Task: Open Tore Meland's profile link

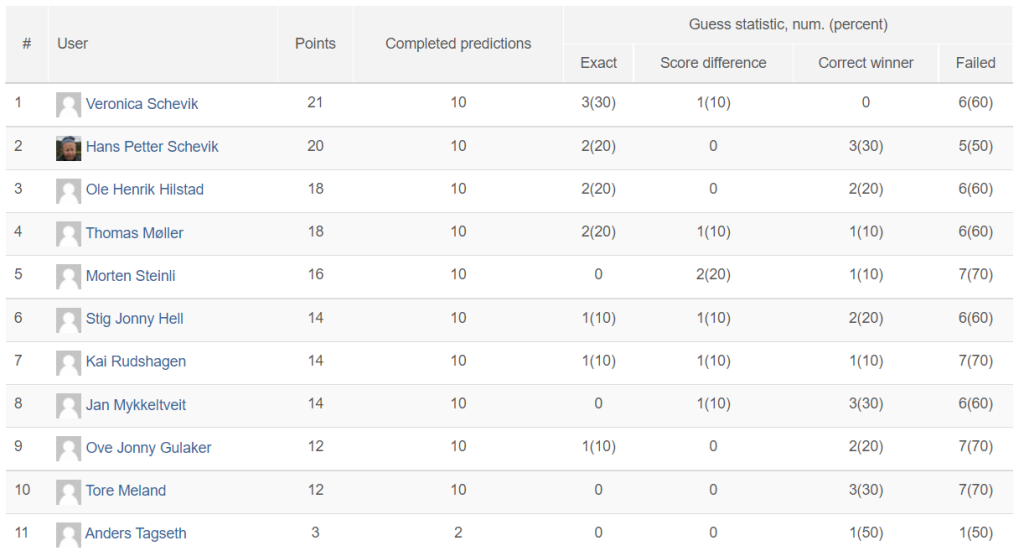Action: (x=126, y=491)
